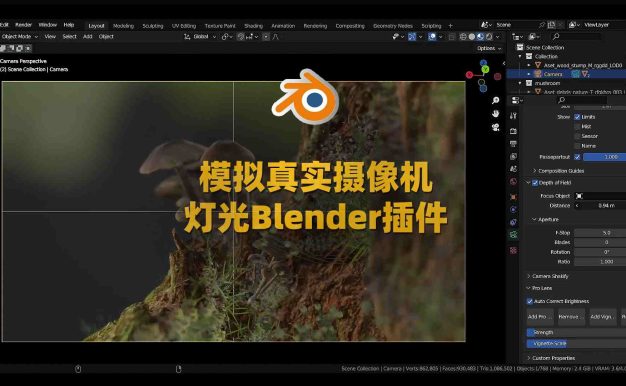626x386 pixels.
Task: Click the Add Pro Lens button
Action: 540,317
